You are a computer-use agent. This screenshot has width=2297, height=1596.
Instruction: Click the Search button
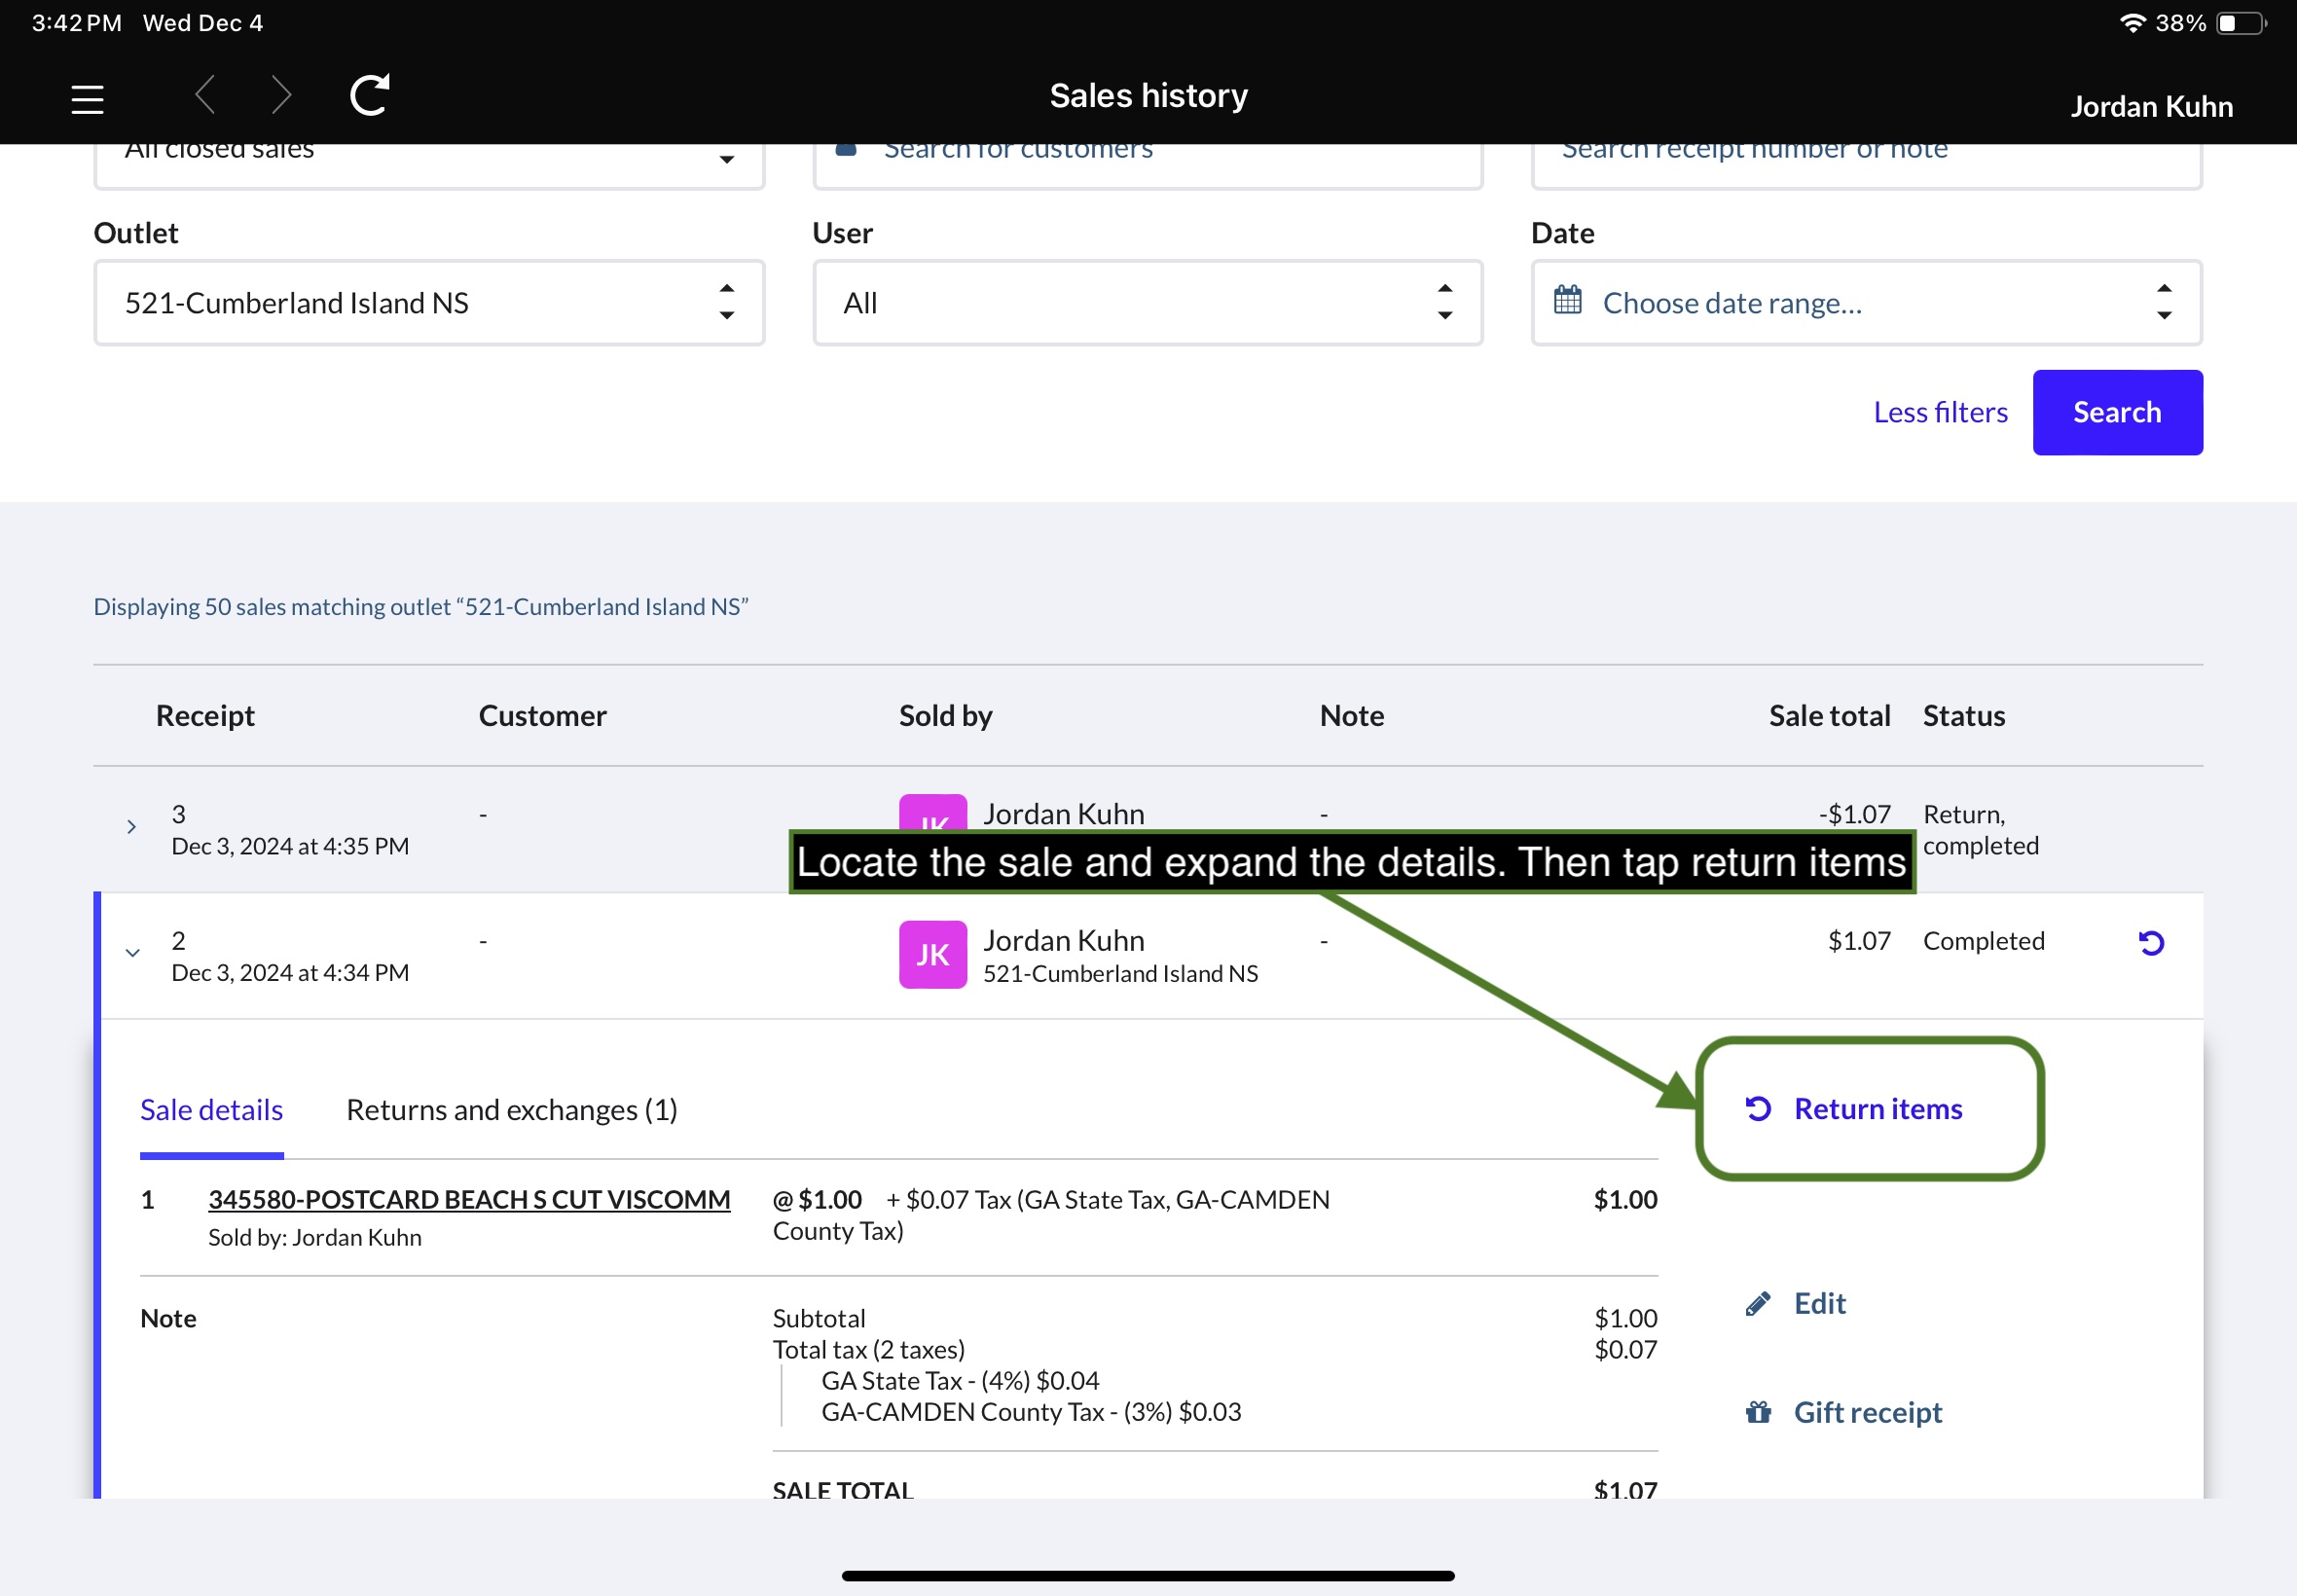(x=2117, y=412)
